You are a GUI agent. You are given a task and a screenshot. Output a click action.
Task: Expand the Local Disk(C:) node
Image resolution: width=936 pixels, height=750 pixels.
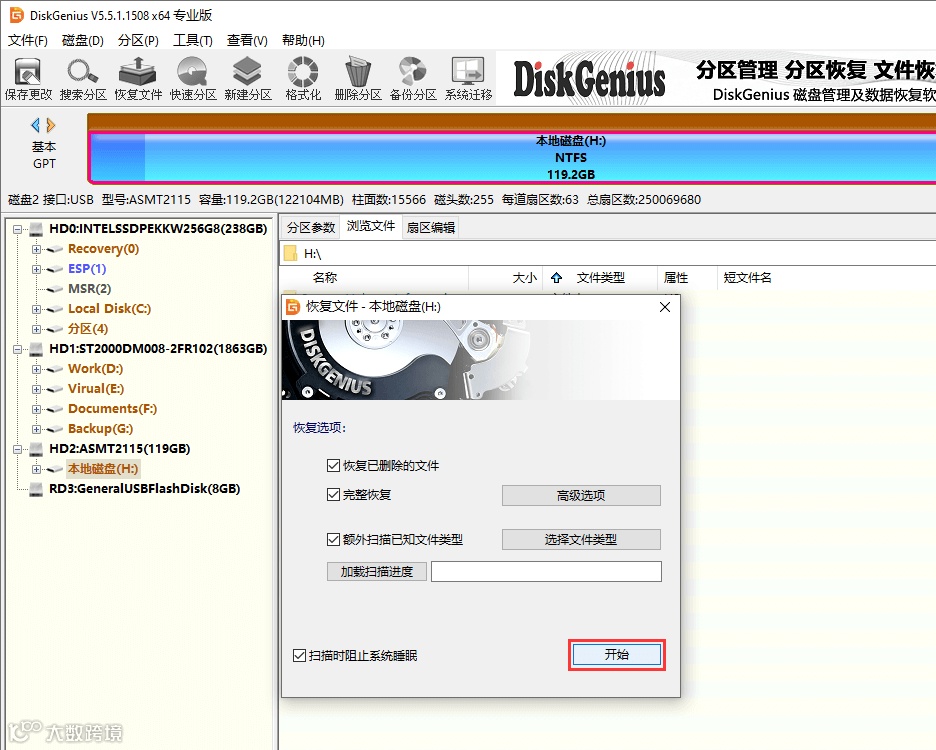(36, 309)
